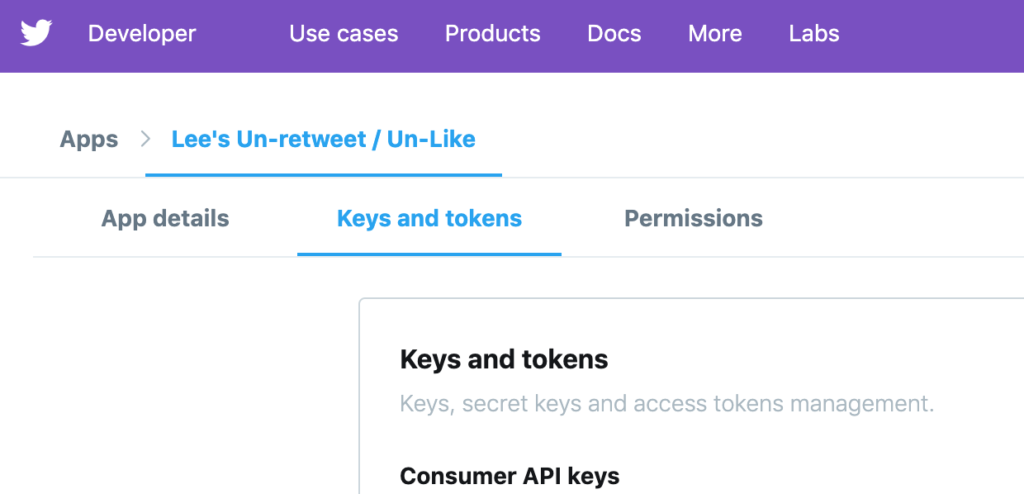Click the Consumer API keys heading
1024x494 pixels.
coord(509,476)
